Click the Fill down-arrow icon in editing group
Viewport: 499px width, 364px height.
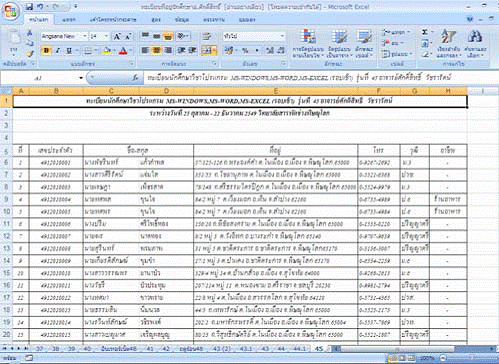pos(425,43)
